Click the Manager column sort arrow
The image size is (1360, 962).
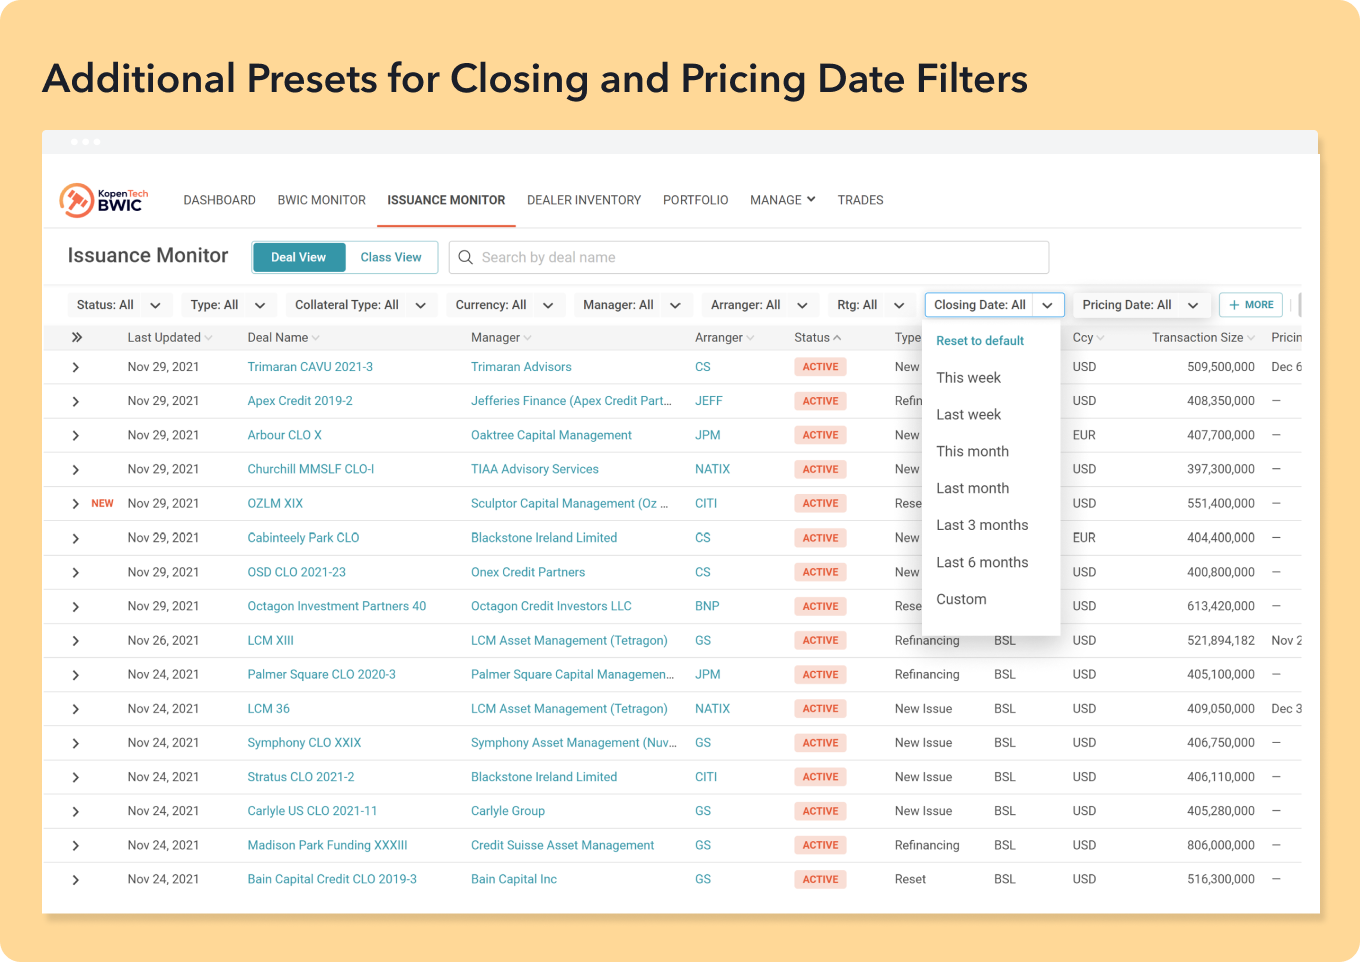click(x=527, y=338)
